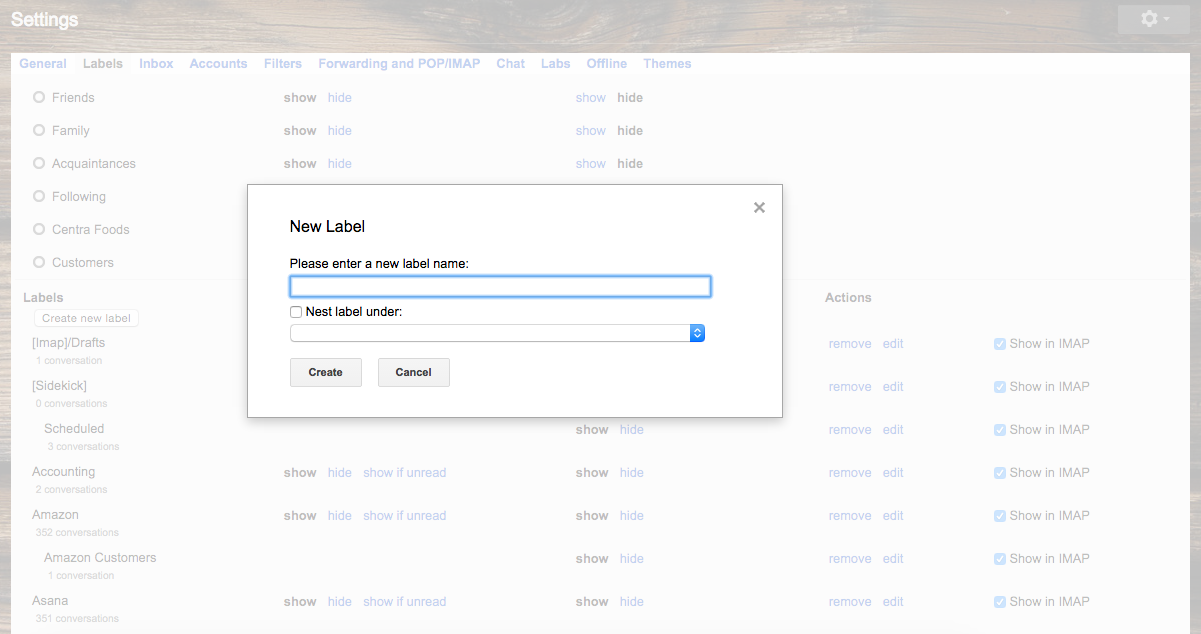The height and width of the screenshot is (634, 1201).
Task: Select the Filters tab
Action: (283, 63)
